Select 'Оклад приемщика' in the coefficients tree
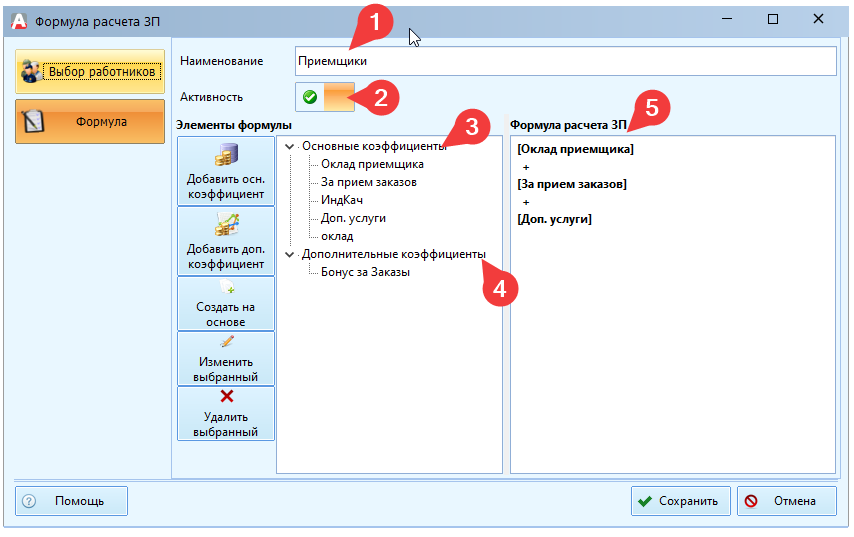 [x=372, y=164]
